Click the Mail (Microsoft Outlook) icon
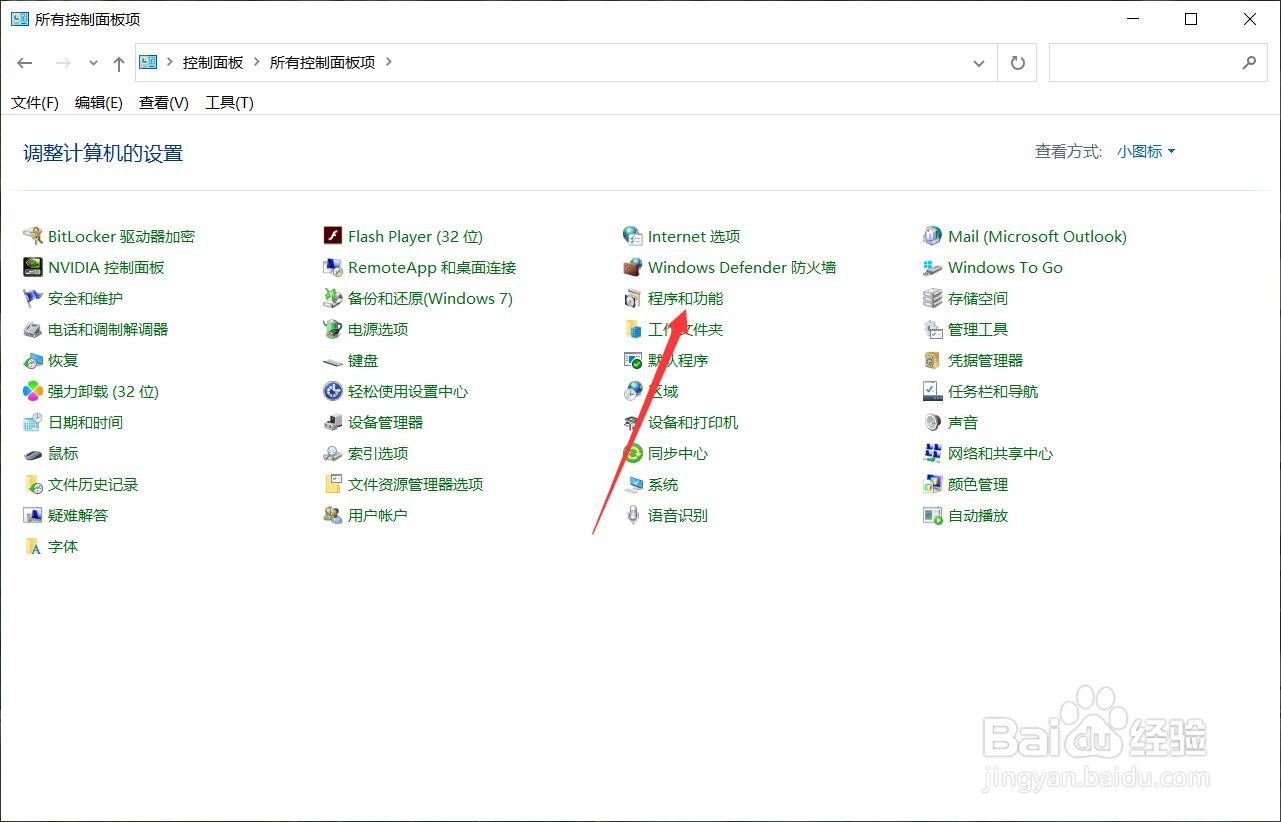Viewport: 1281px width, 822px height. [x=933, y=236]
